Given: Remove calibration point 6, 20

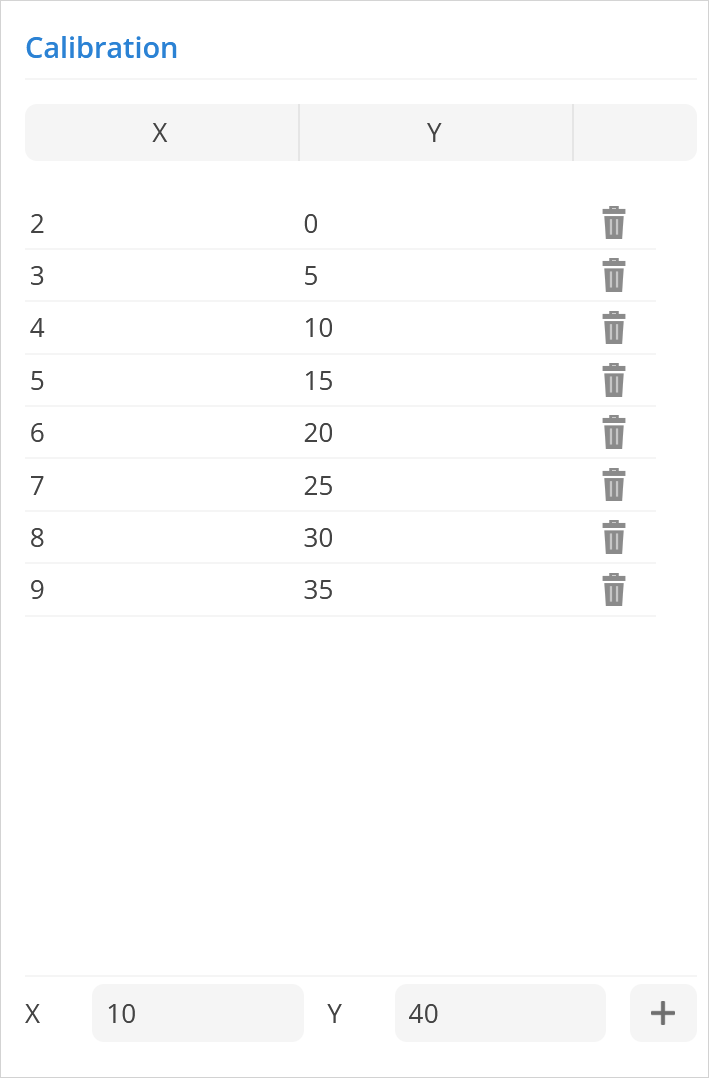Looking at the screenshot, I should pyautogui.click(x=613, y=432).
